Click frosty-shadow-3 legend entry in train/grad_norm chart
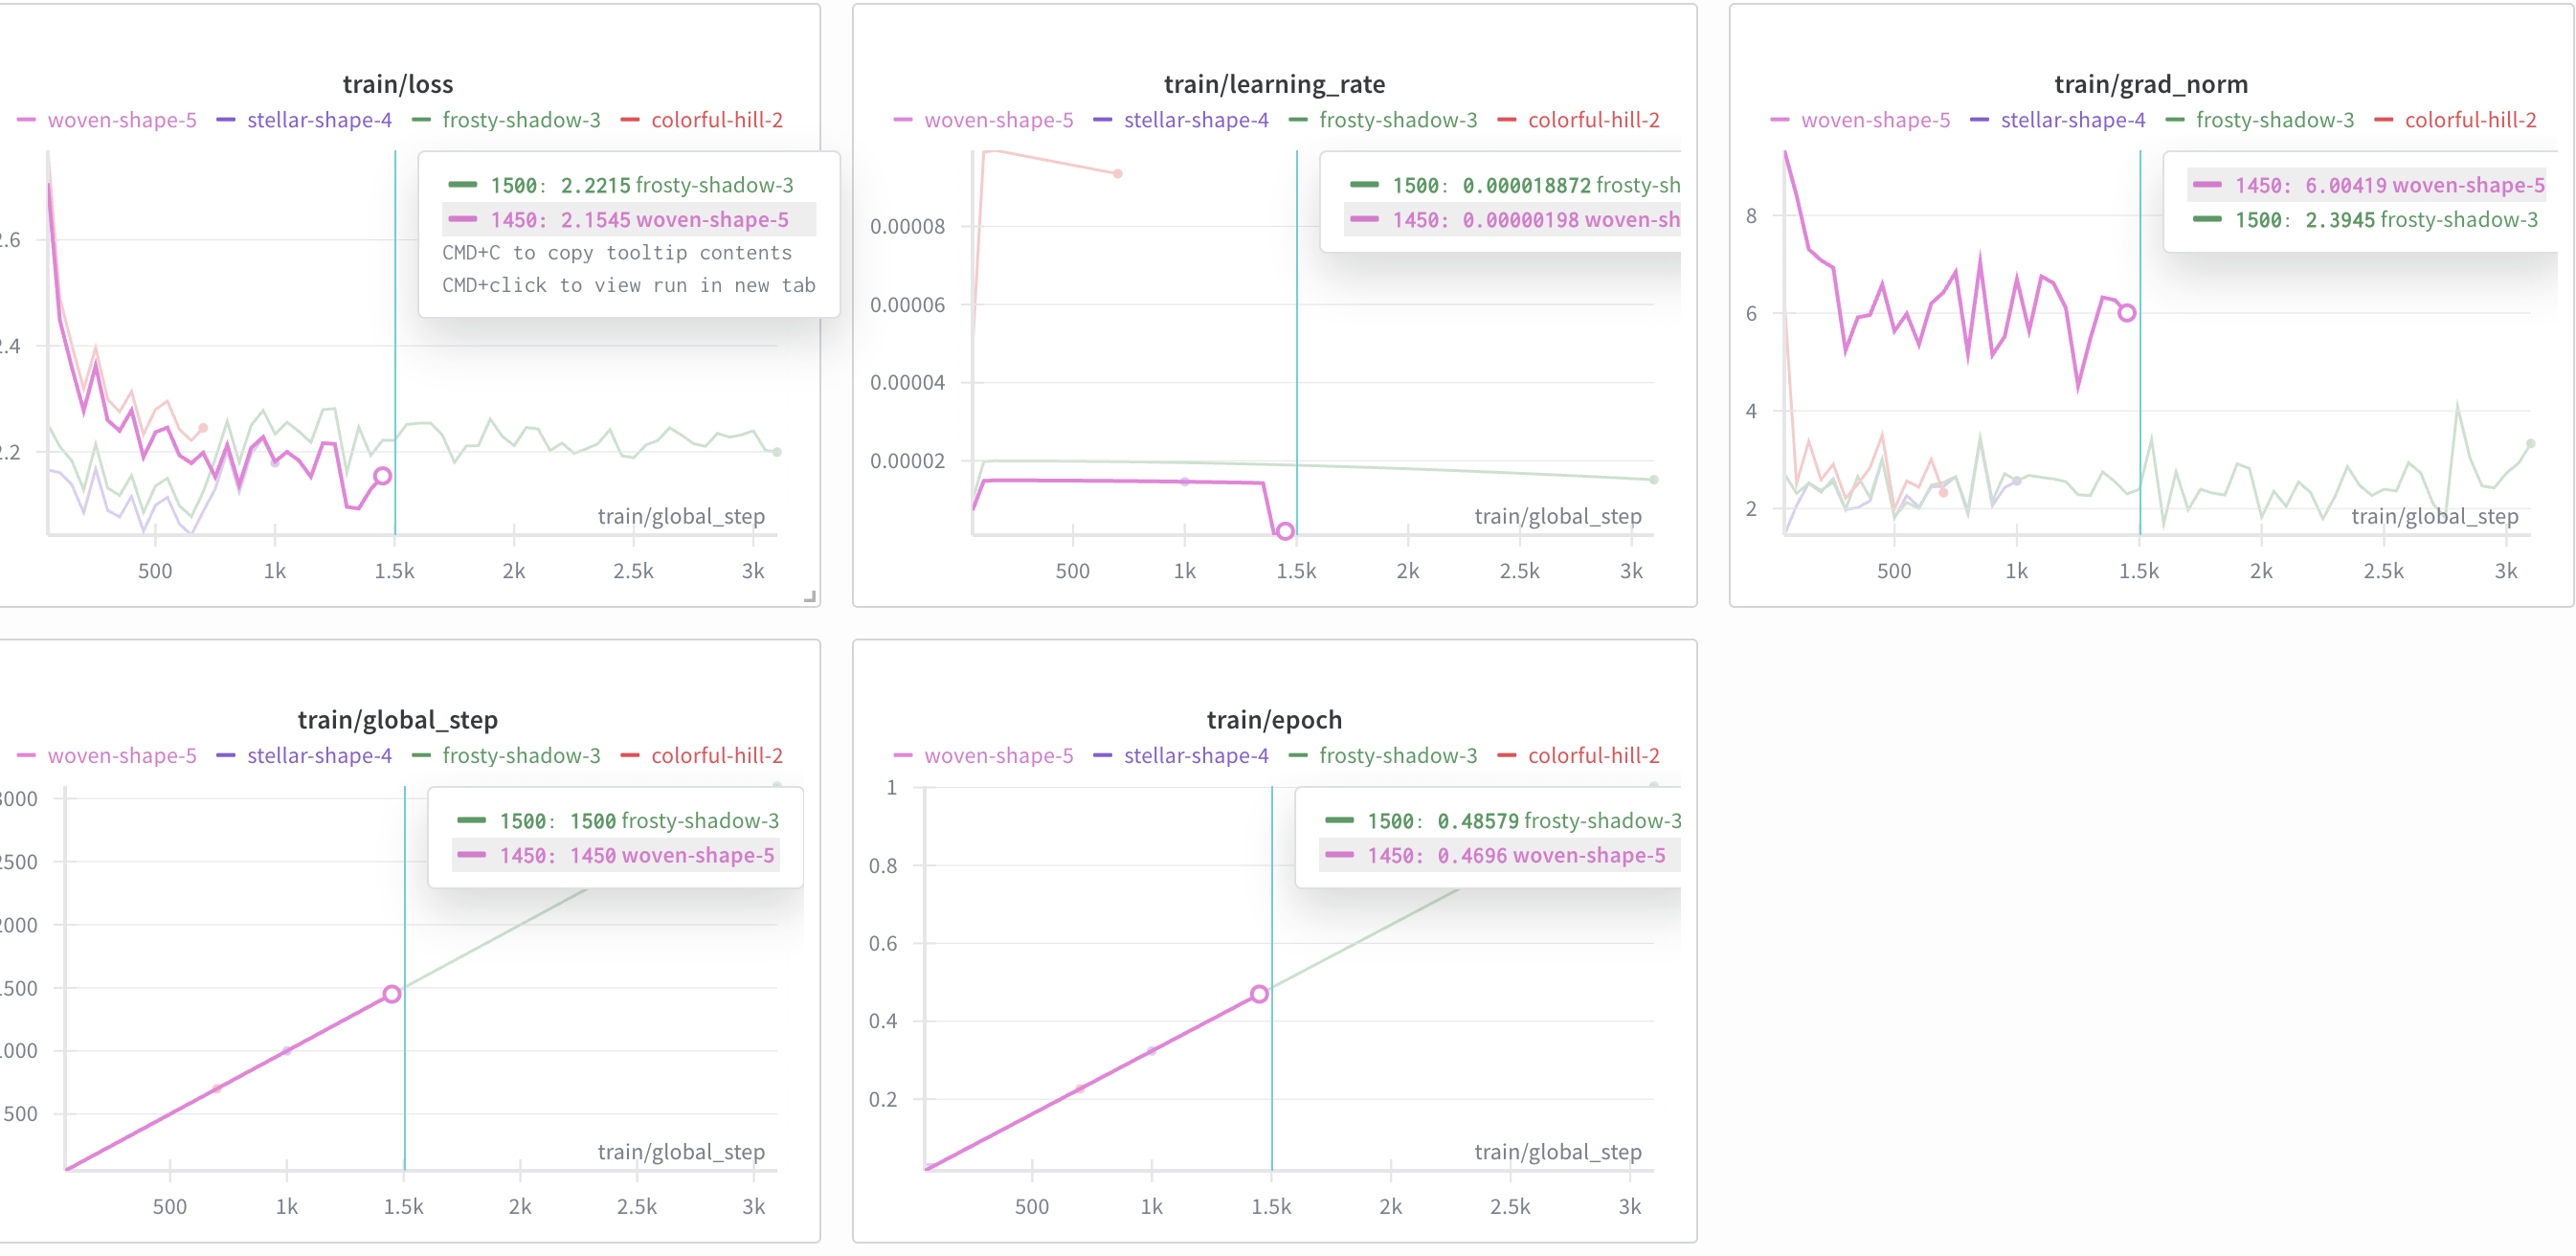The width and height of the screenshot is (2576, 1256). tap(2274, 120)
